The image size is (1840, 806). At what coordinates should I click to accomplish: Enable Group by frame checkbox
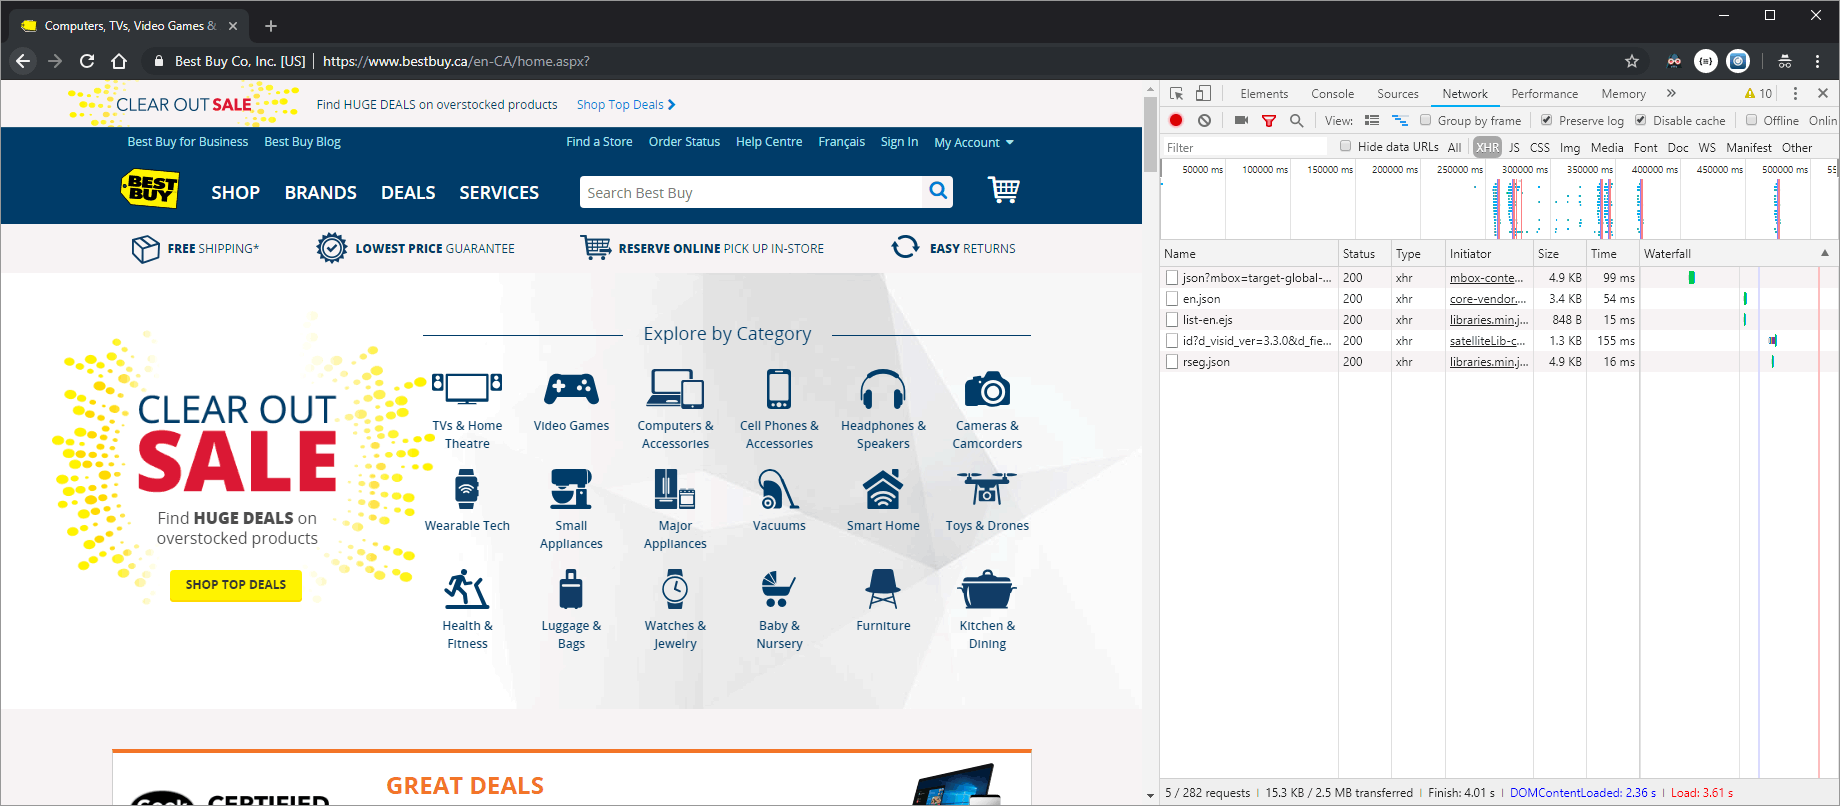1426,120
